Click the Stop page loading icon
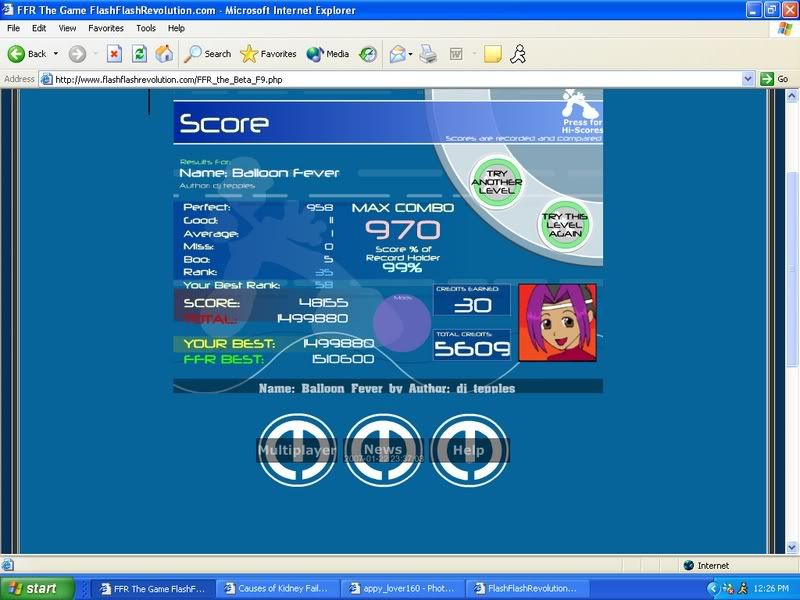This screenshot has width=800, height=600. pyautogui.click(x=114, y=54)
